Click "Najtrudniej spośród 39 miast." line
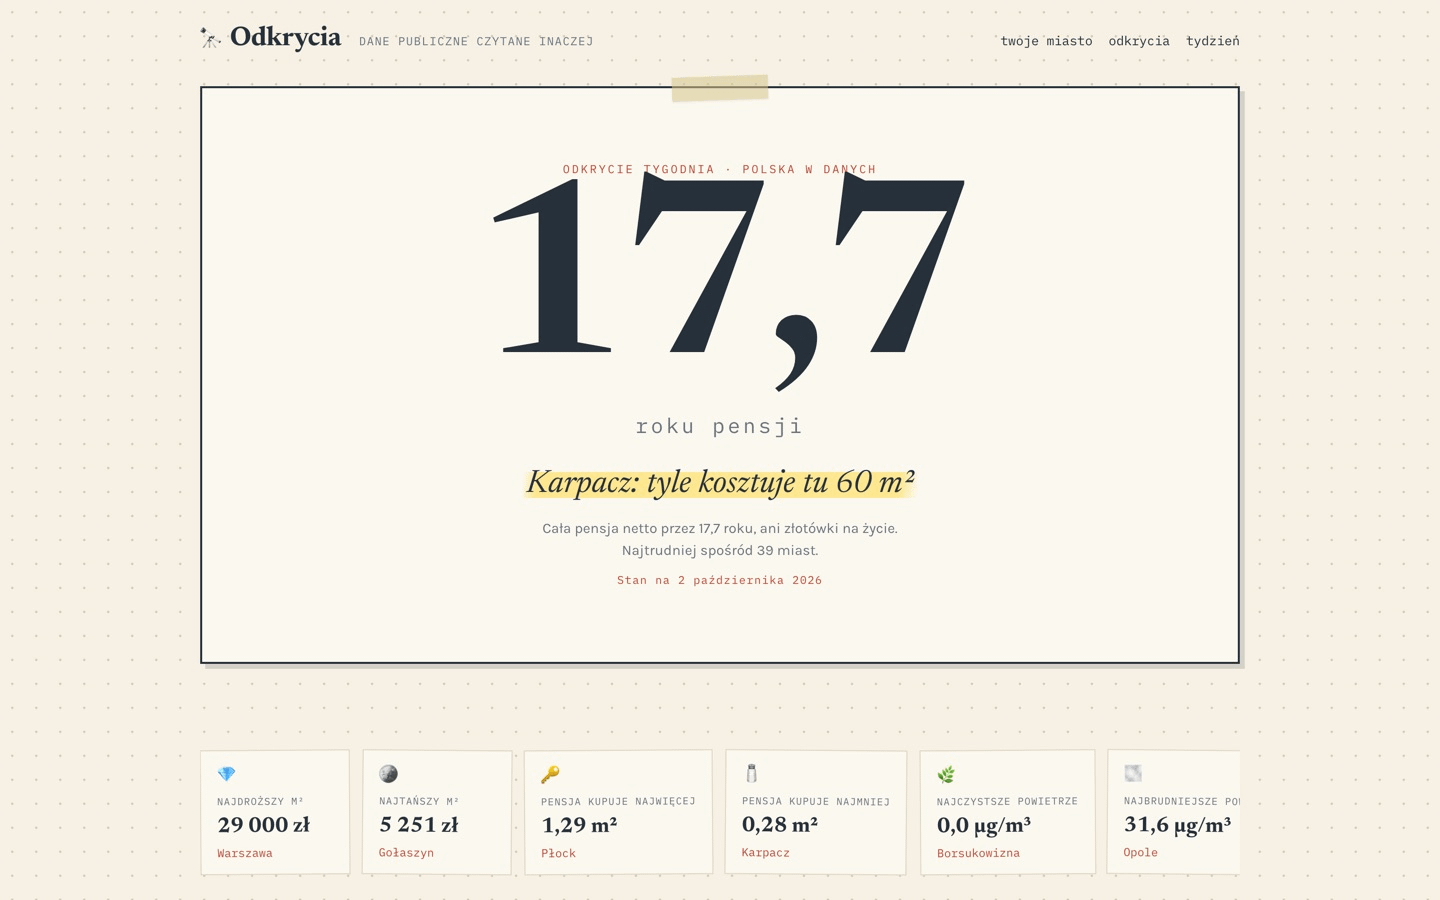This screenshot has height=900, width=1440. [x=720, y=550]
